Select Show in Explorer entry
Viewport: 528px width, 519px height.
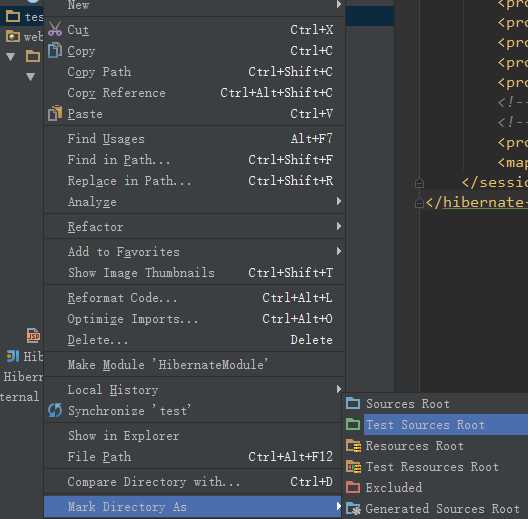tap(194, 435)
